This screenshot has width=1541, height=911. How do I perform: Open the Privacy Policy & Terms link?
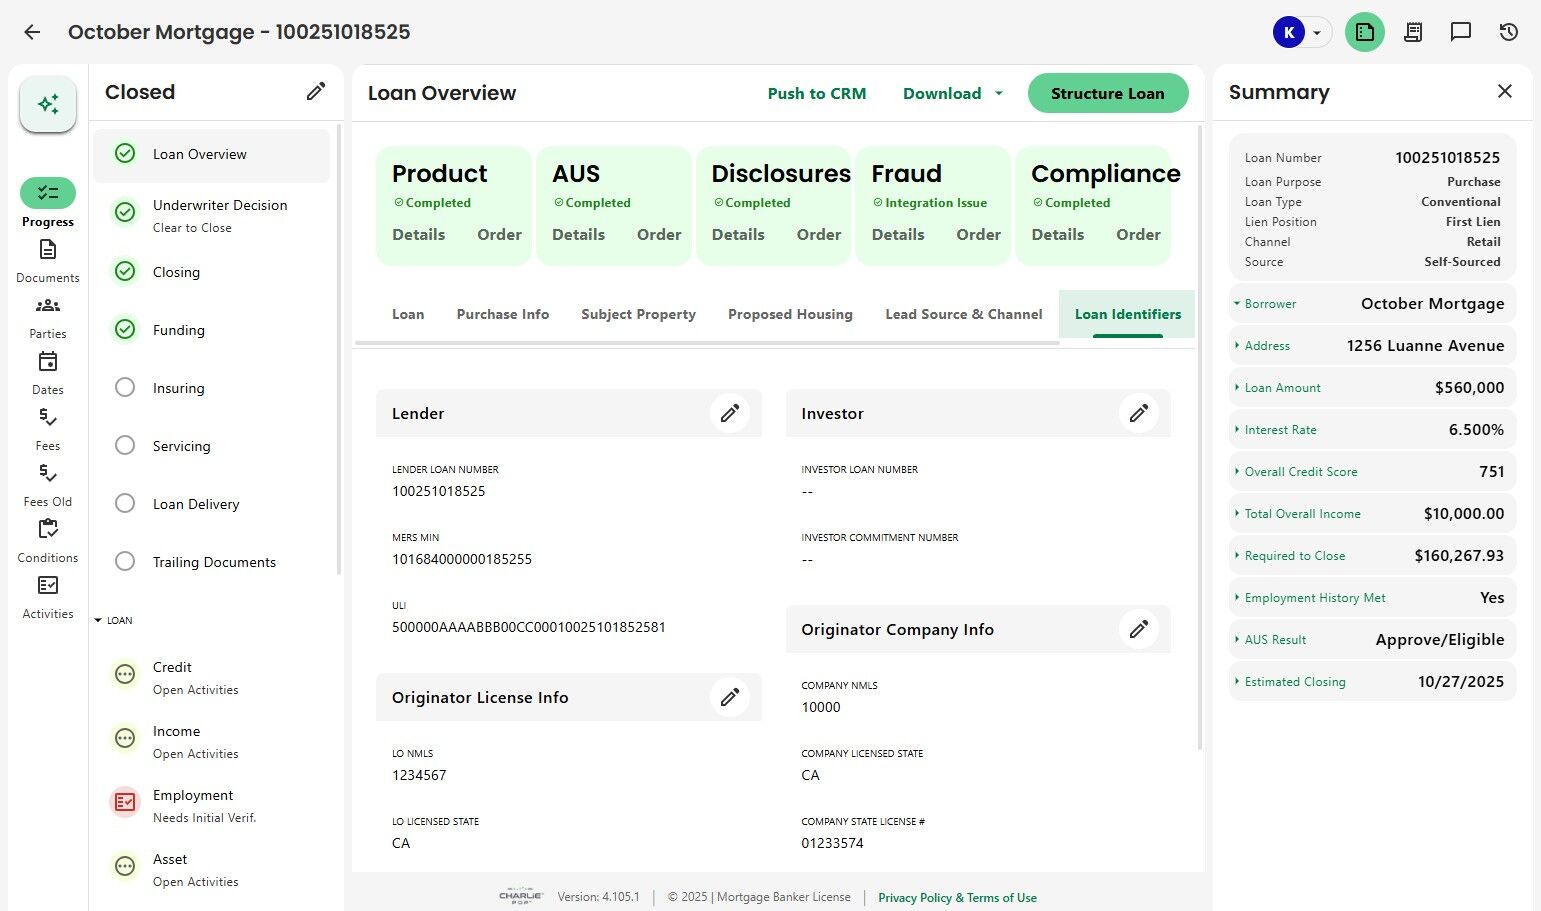coord(957,898)
